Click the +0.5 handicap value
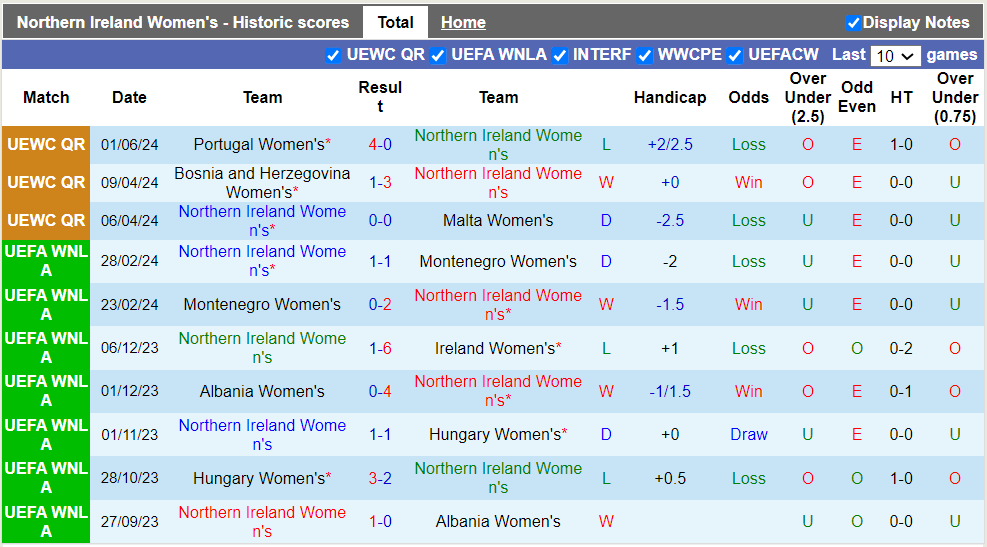This screenshot has width=987, height=547. click(670, 478)
